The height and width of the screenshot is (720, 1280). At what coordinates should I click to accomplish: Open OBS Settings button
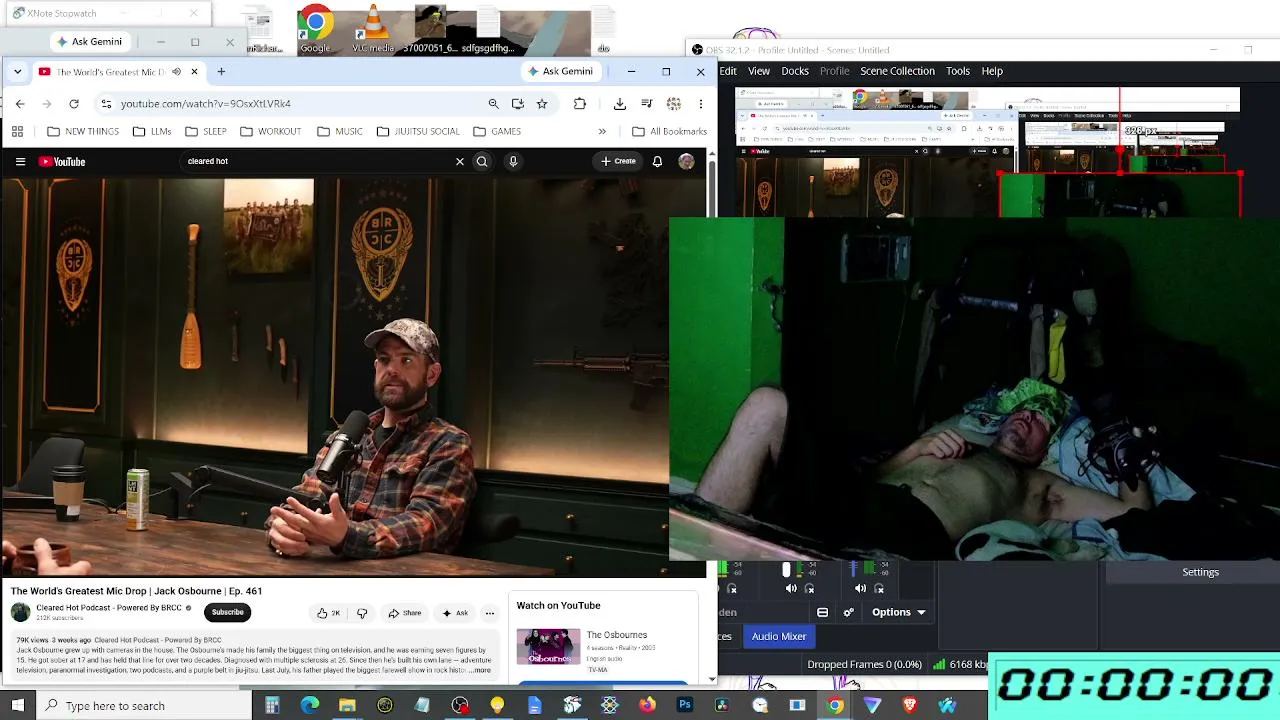[1200, 572]
